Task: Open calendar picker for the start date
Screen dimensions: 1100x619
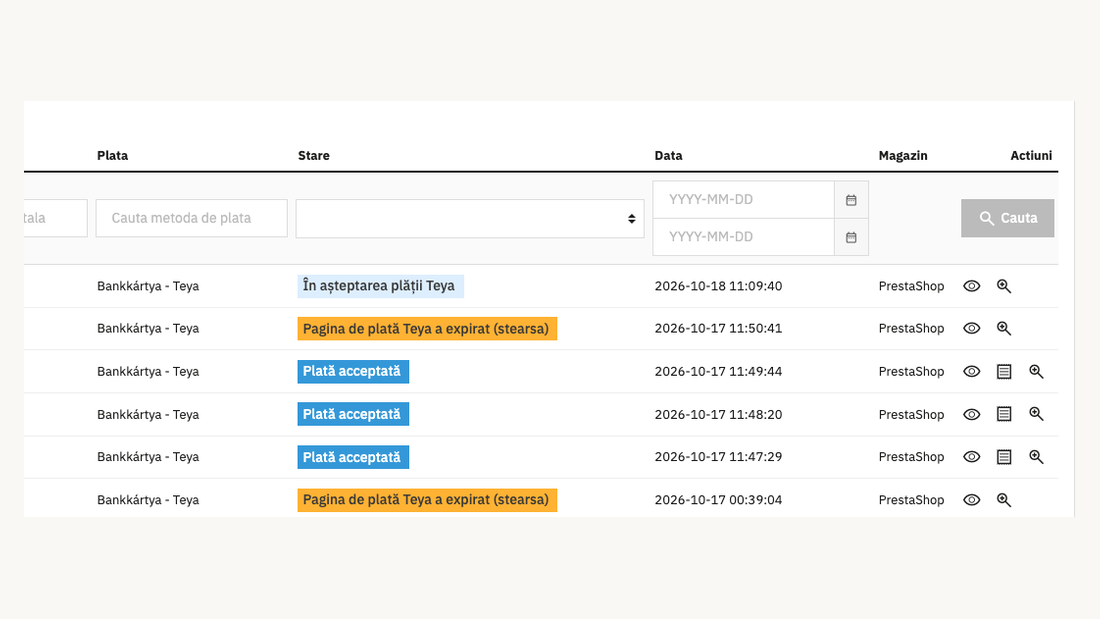Action: coord(851,200)
